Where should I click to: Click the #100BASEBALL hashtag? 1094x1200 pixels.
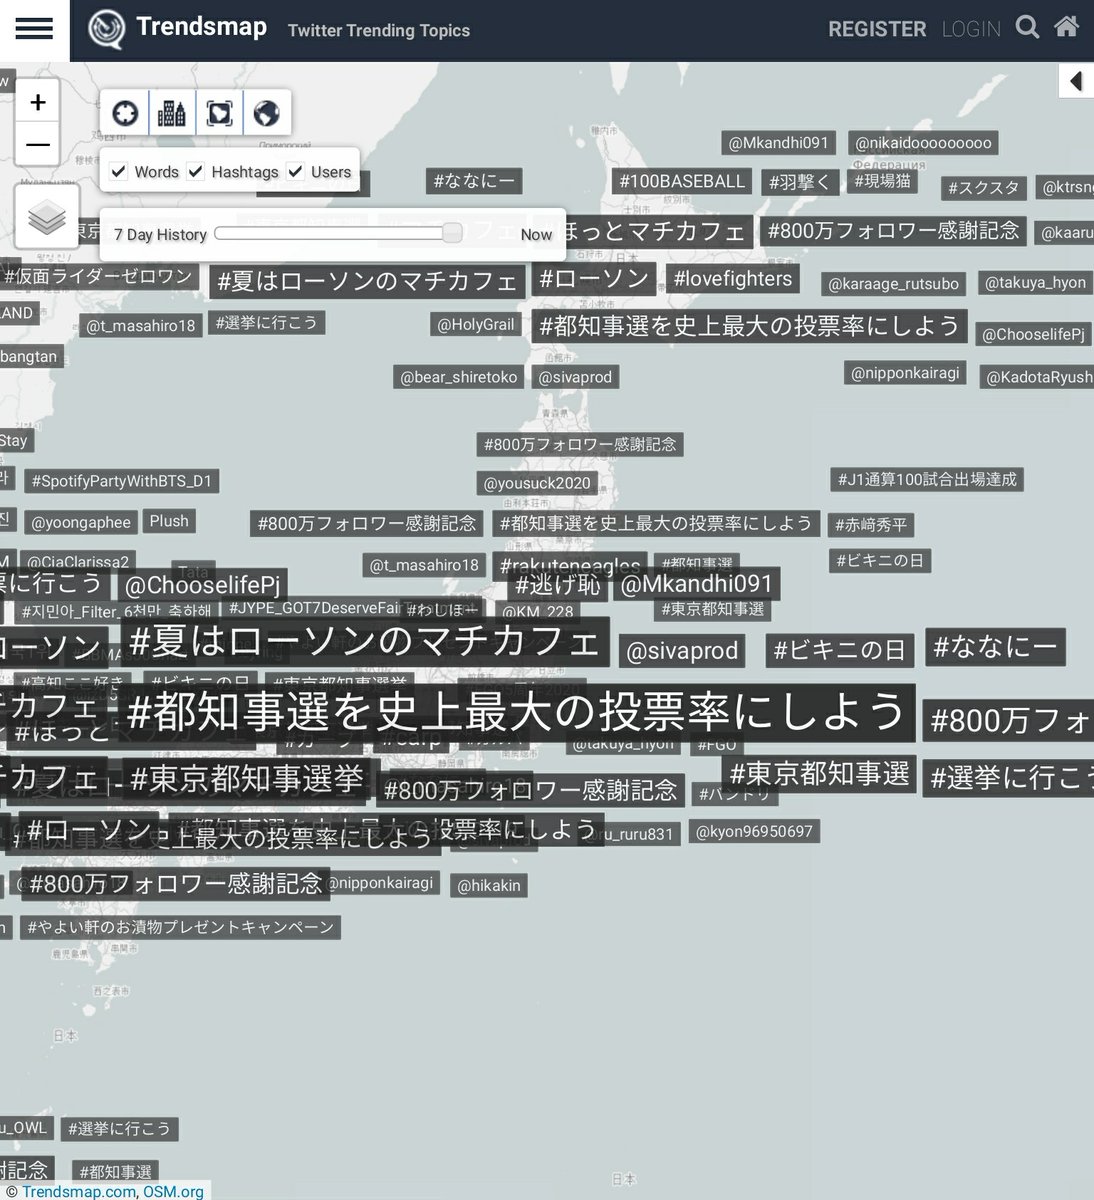click(682, 181)
